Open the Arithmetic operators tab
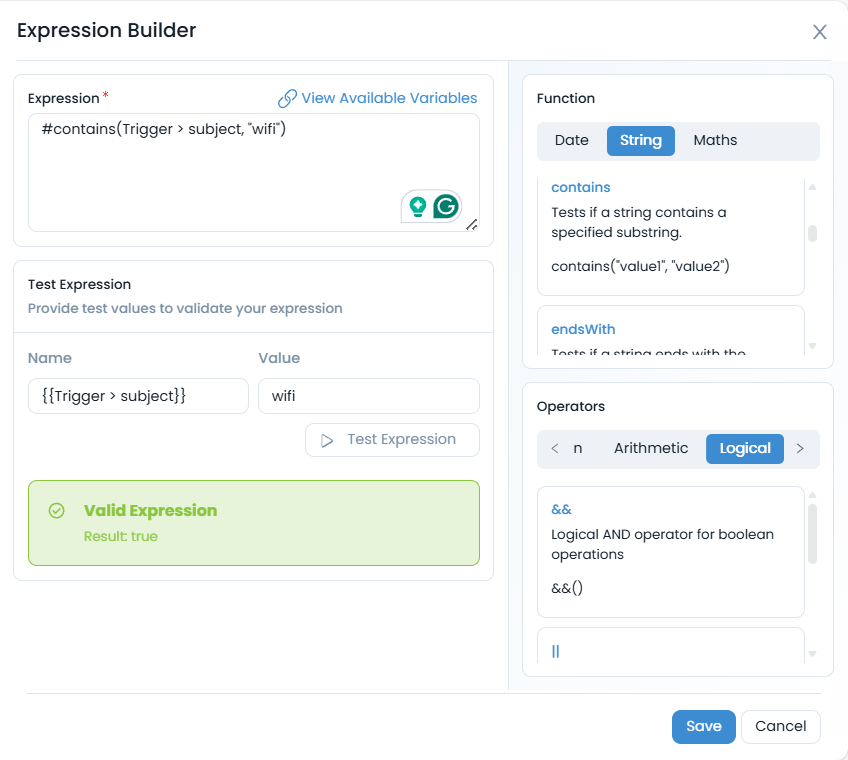 pos(651,448)
